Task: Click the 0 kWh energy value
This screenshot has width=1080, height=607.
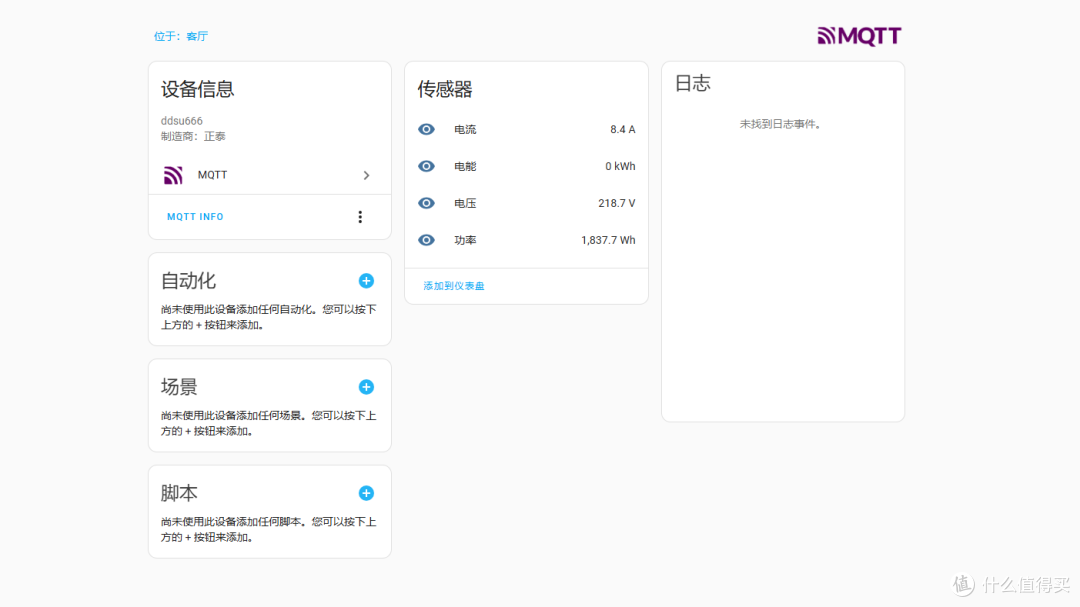Action: click(x=620, y=166)
